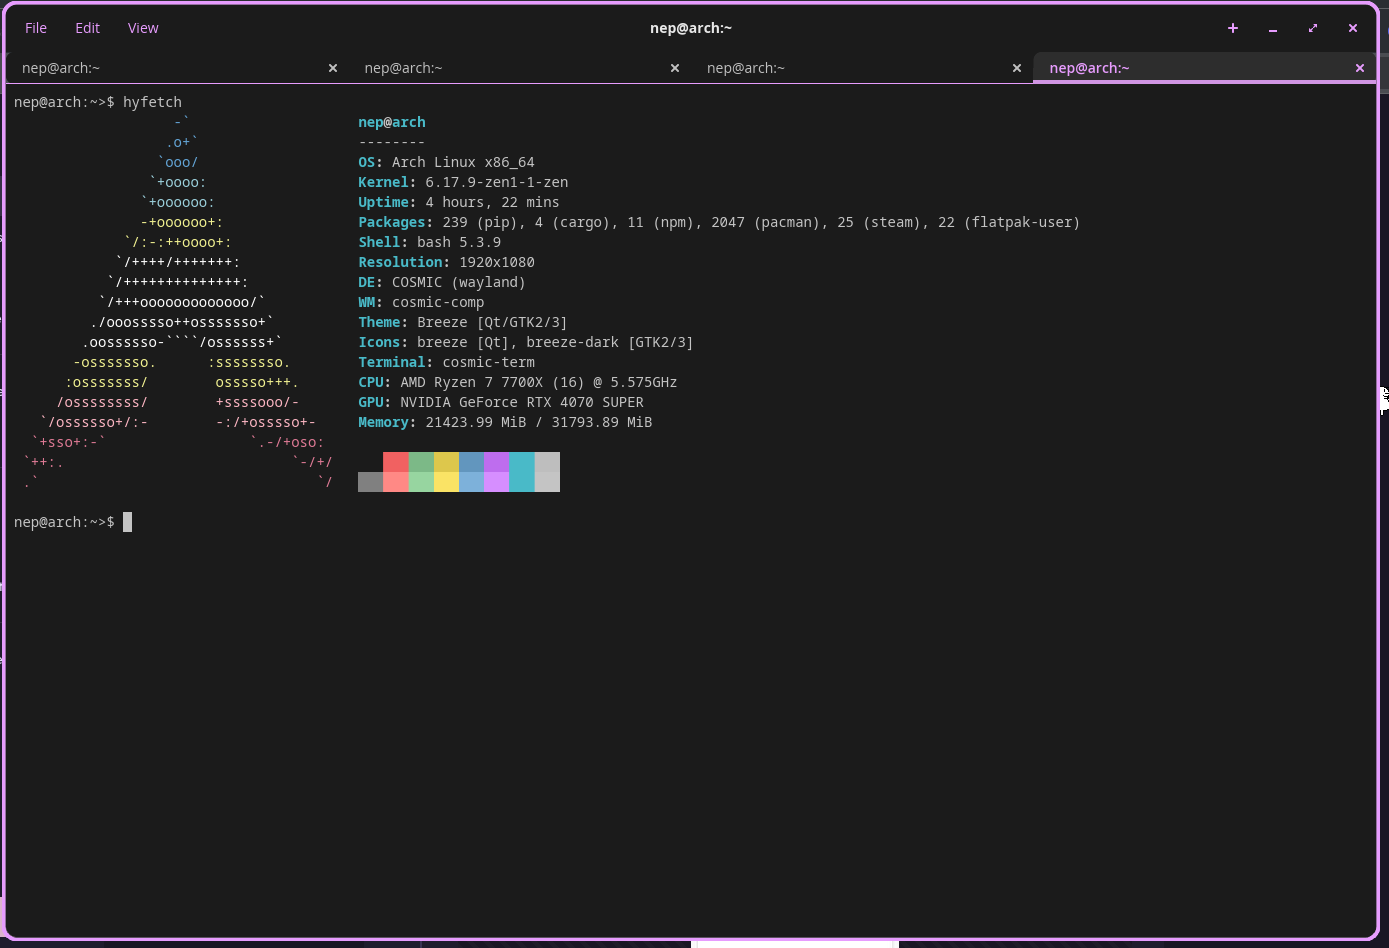Open the View menu
This screenshot has height=948, width=1389.
pos(143,28)
